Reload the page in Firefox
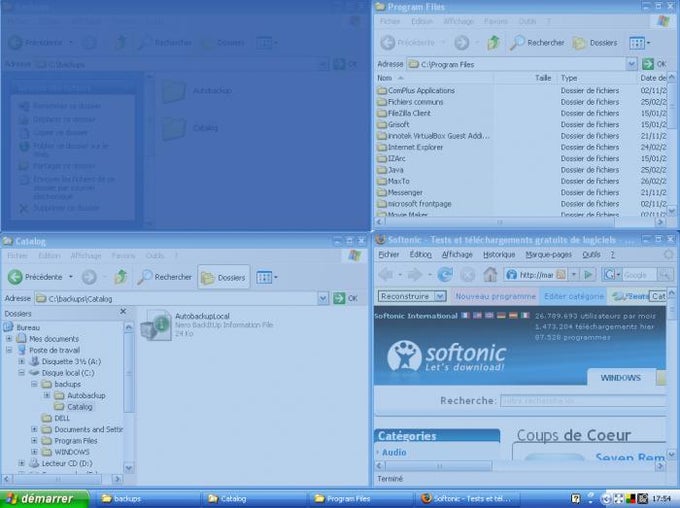Viewport: 680px width, 508px height. tap(445, 275)
